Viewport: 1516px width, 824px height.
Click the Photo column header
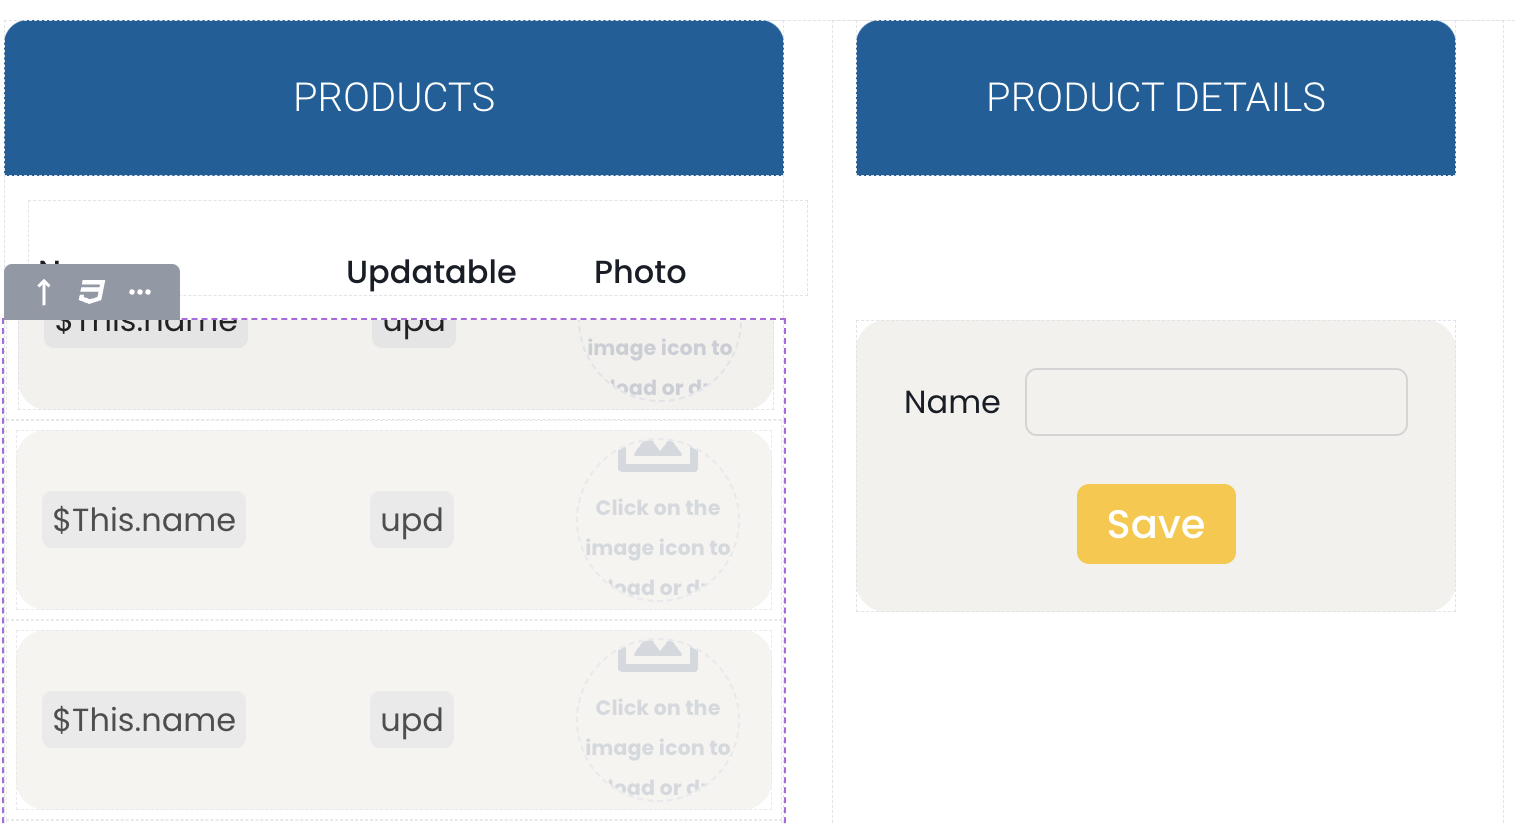640,272
